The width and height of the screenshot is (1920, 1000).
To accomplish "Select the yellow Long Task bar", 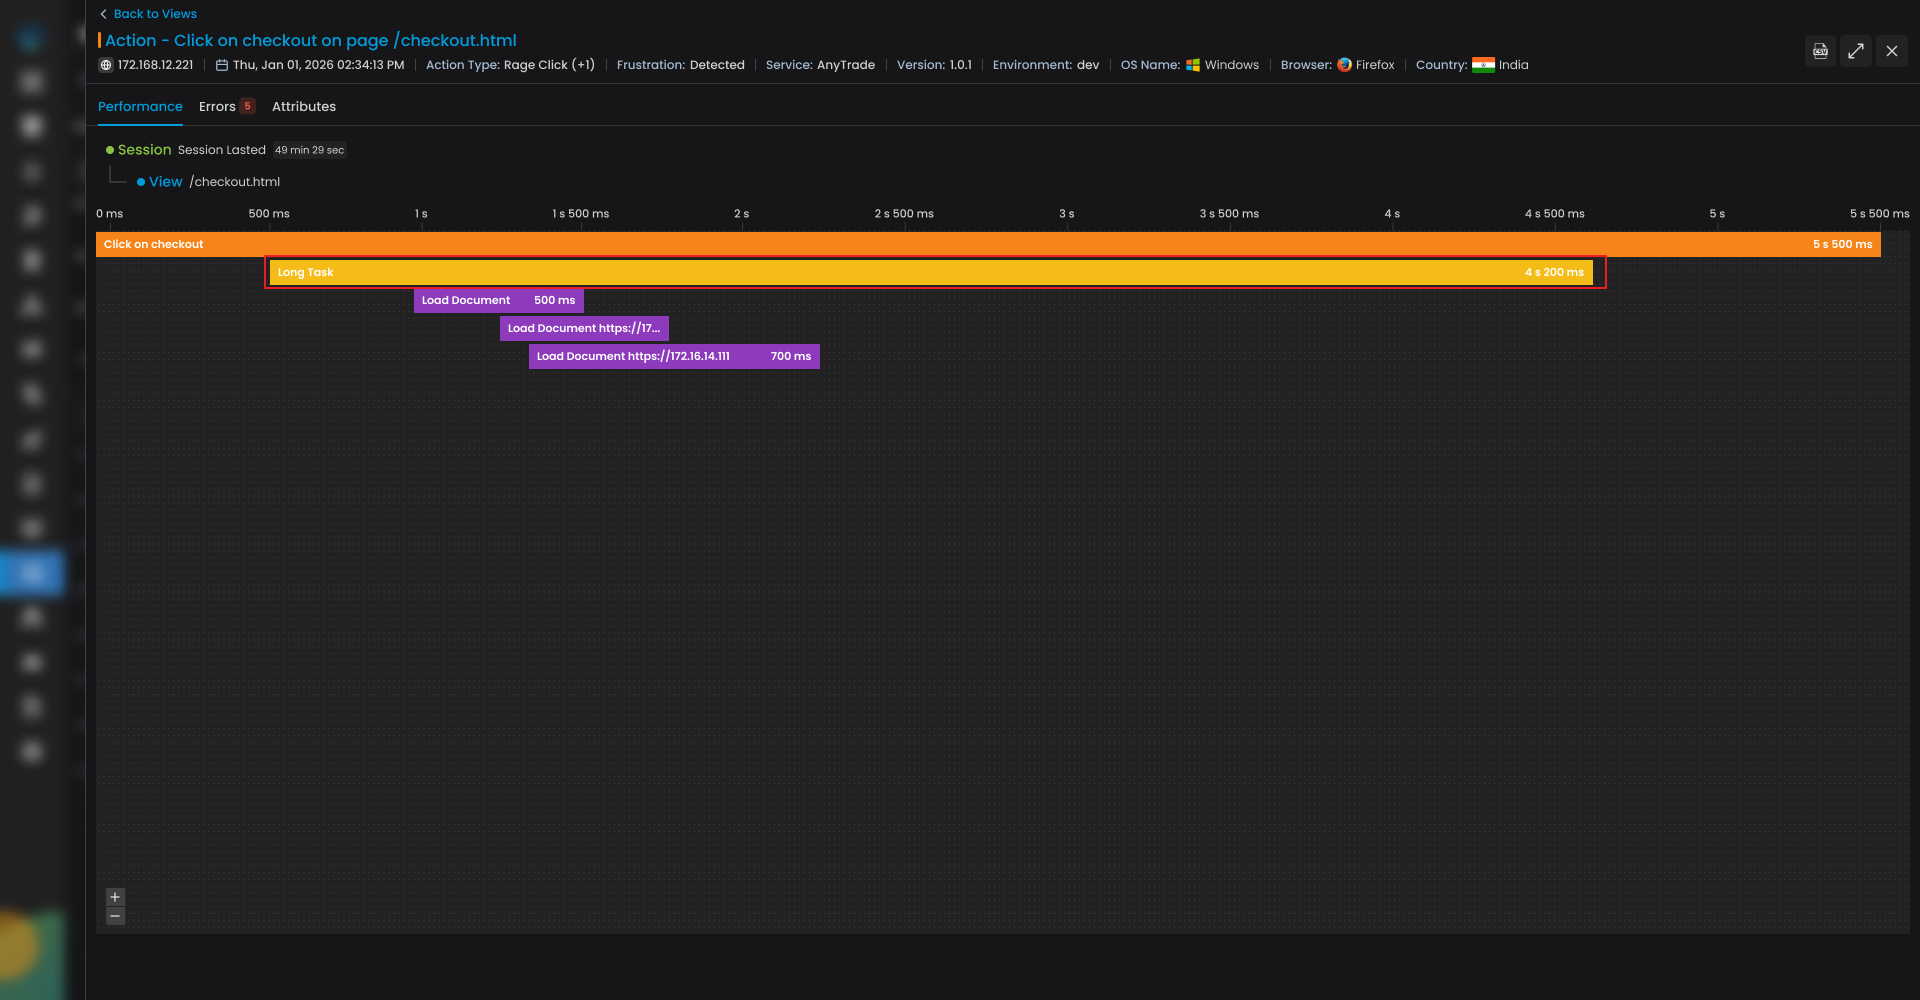I will [x=930, y=272].
